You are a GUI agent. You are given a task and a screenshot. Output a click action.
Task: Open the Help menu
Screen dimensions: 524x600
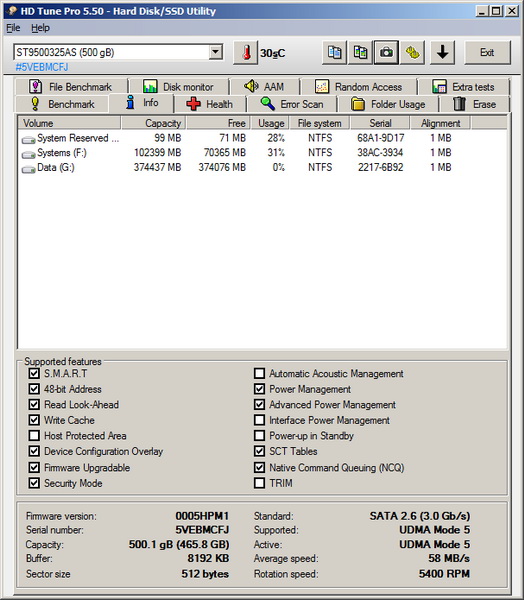click(40, 28)
